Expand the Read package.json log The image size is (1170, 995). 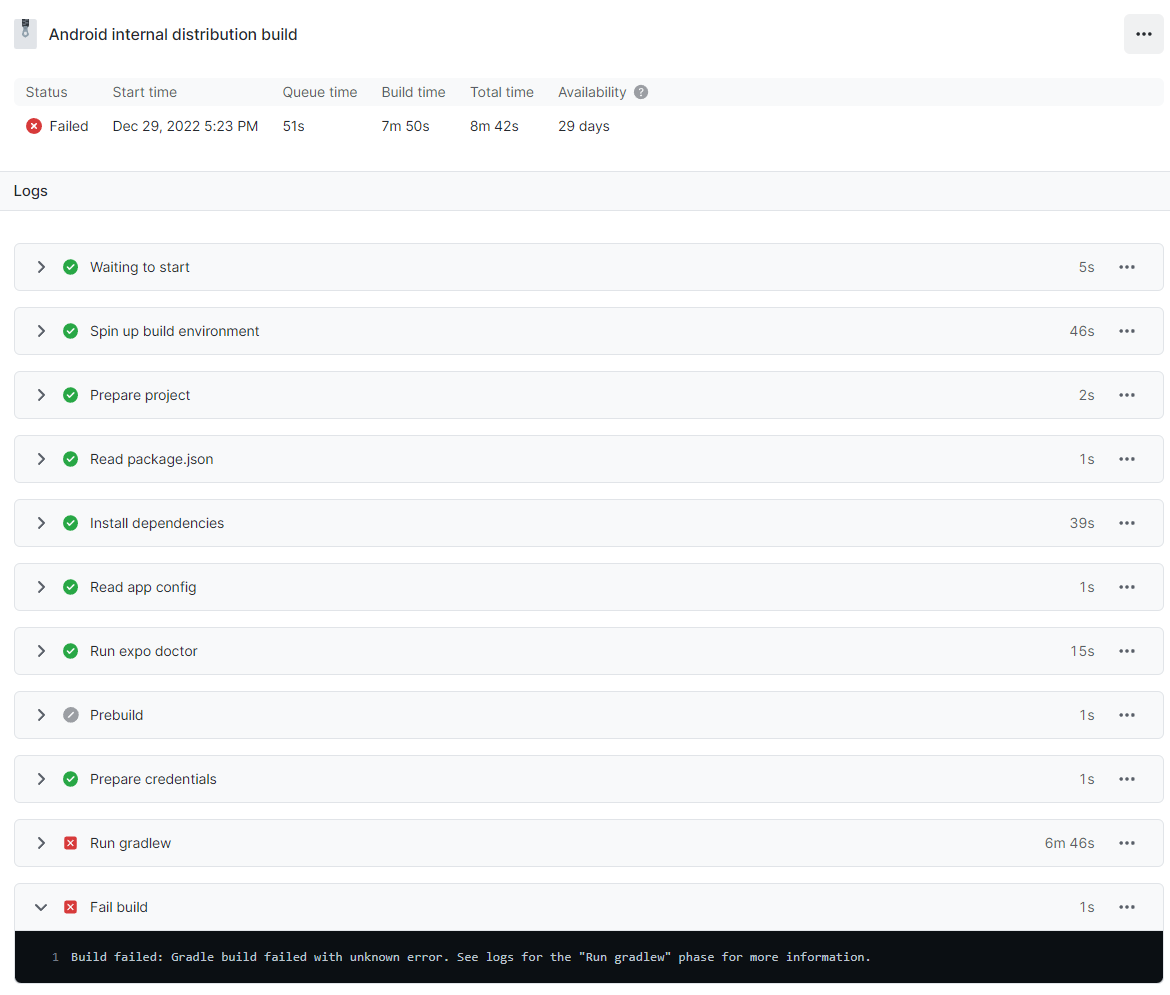click(41, 459)
